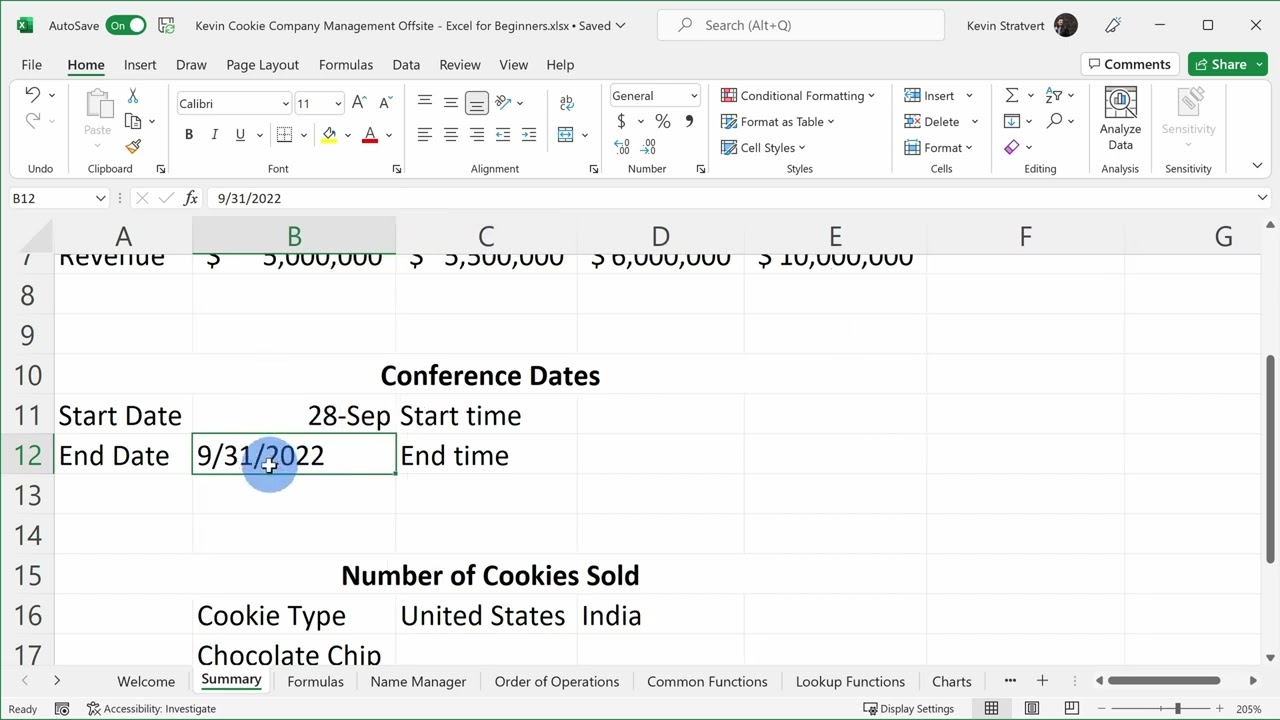Open the Calibri font name dropdown
The height and width of the screenshot is (720, 1280).
[x=285, y=103]
